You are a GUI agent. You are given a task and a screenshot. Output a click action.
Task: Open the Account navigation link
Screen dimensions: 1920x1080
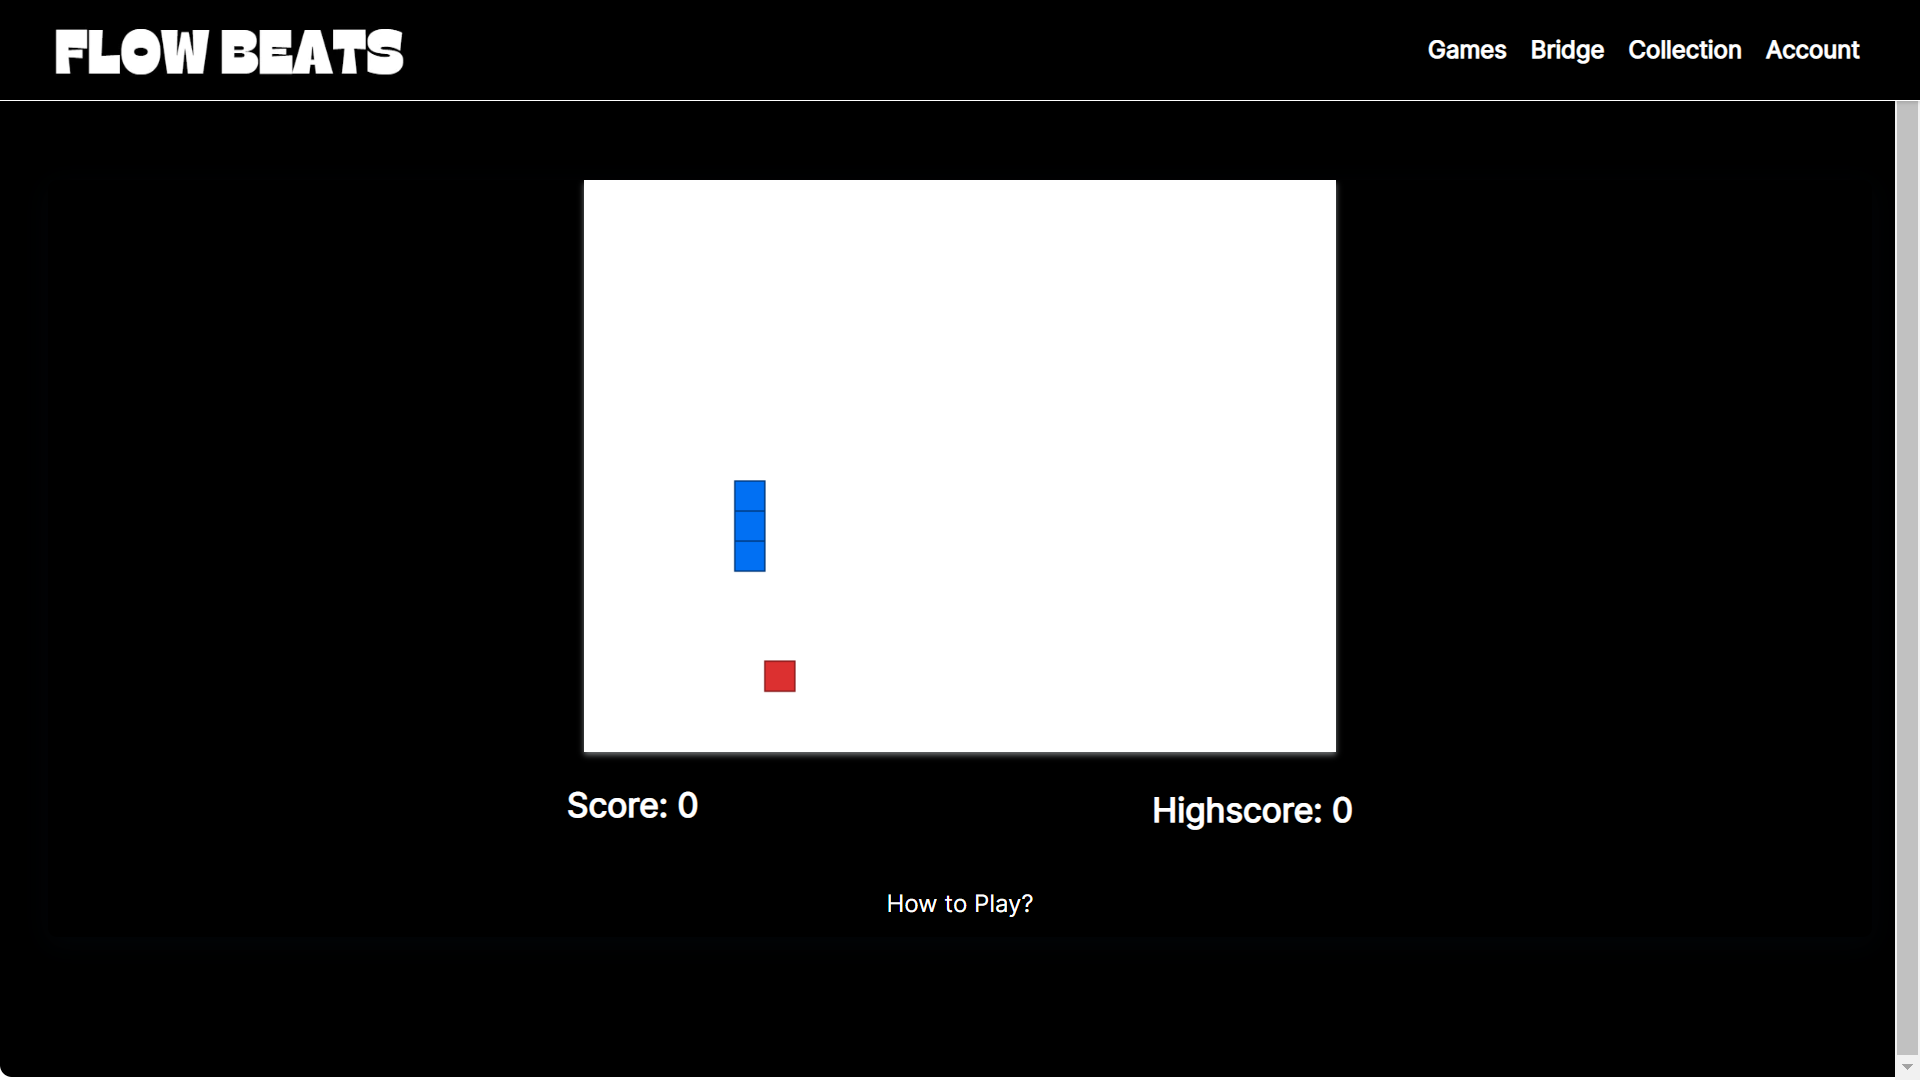point(1811,50)
